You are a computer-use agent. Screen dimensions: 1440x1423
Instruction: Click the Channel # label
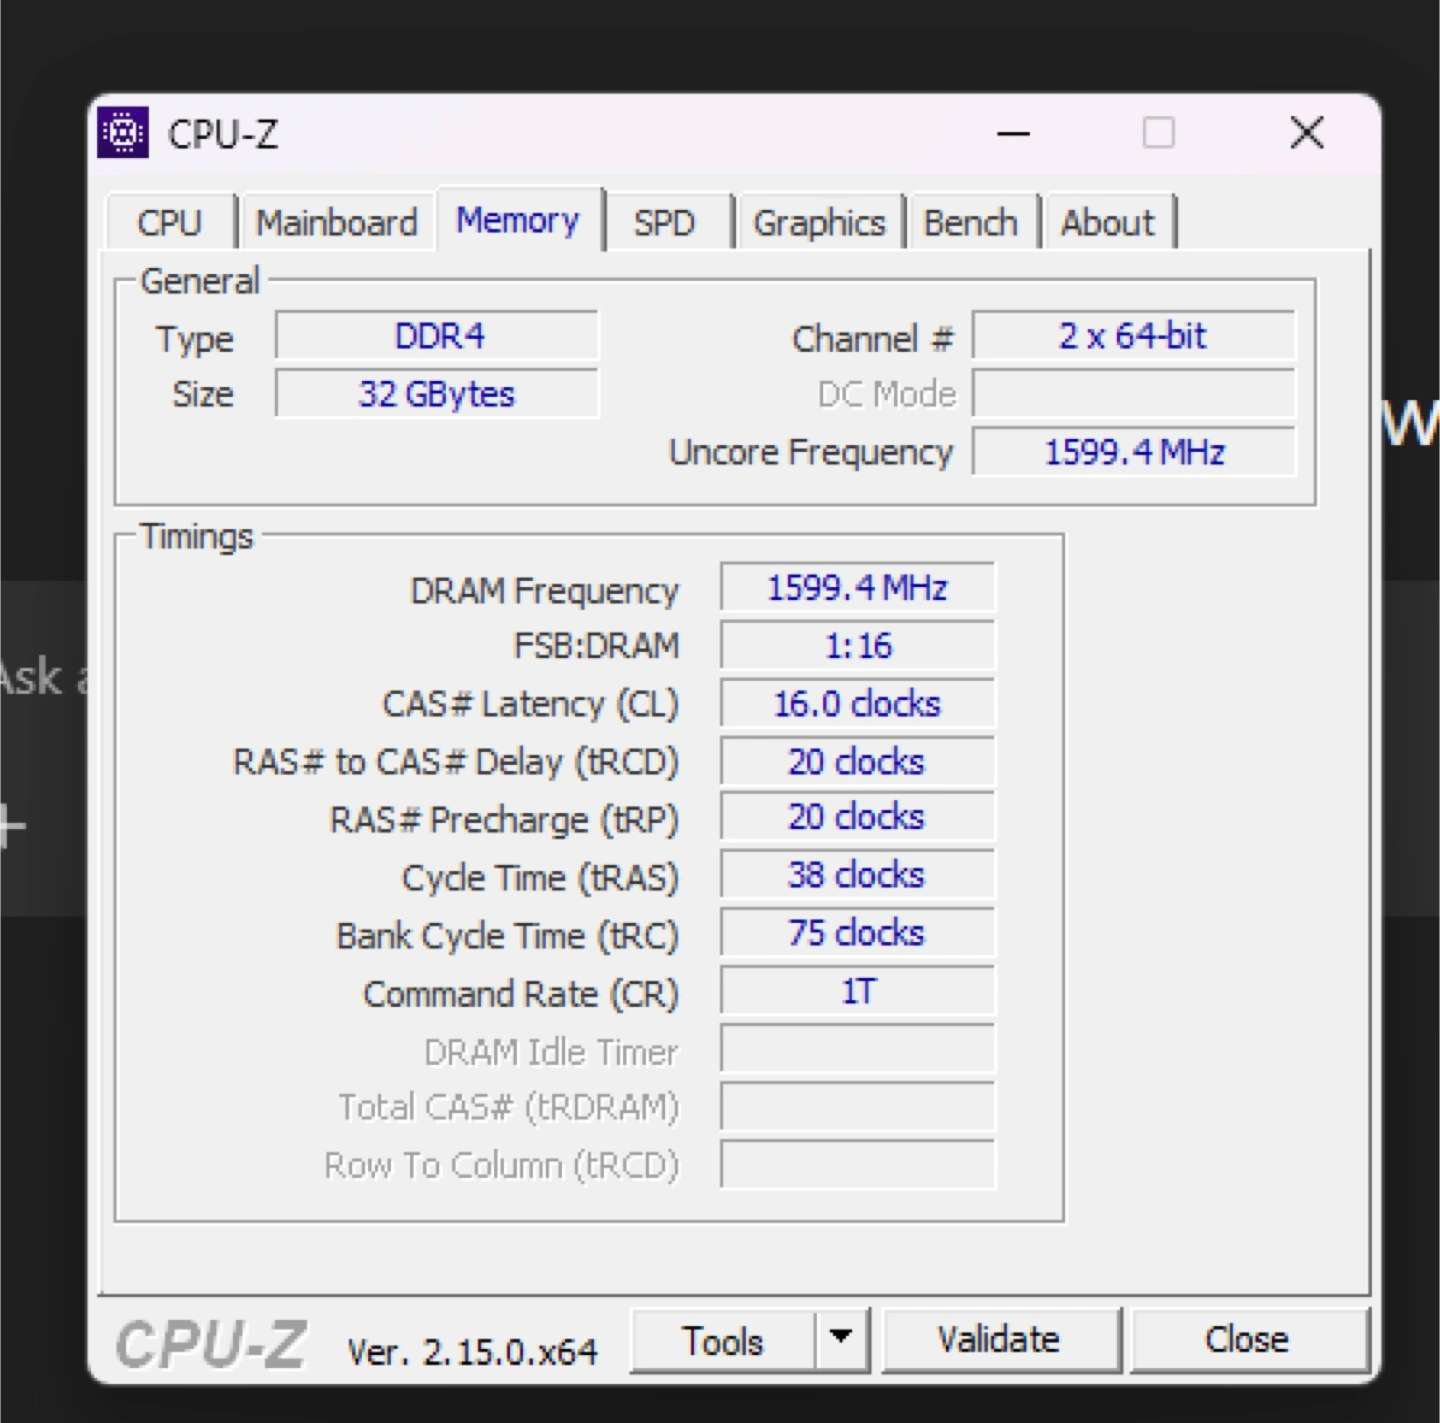pos(872,339)
